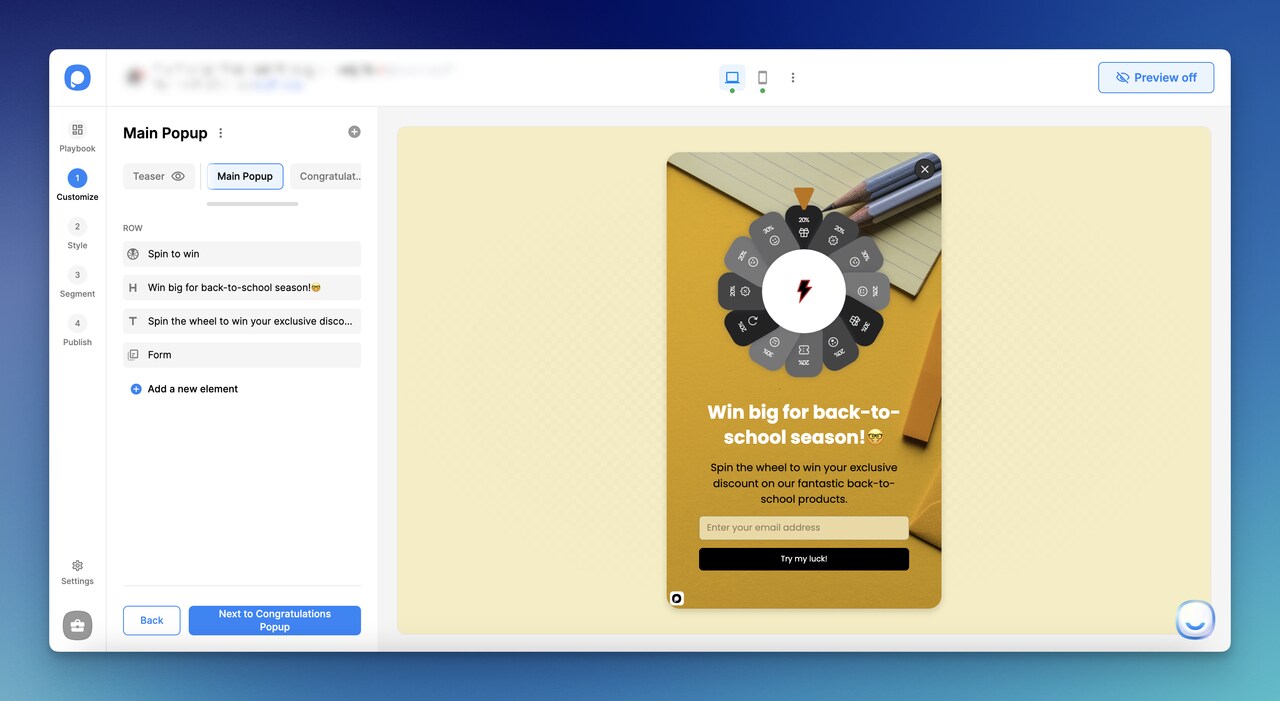
Task: Select the Main Popup tab
Action: 245,176
